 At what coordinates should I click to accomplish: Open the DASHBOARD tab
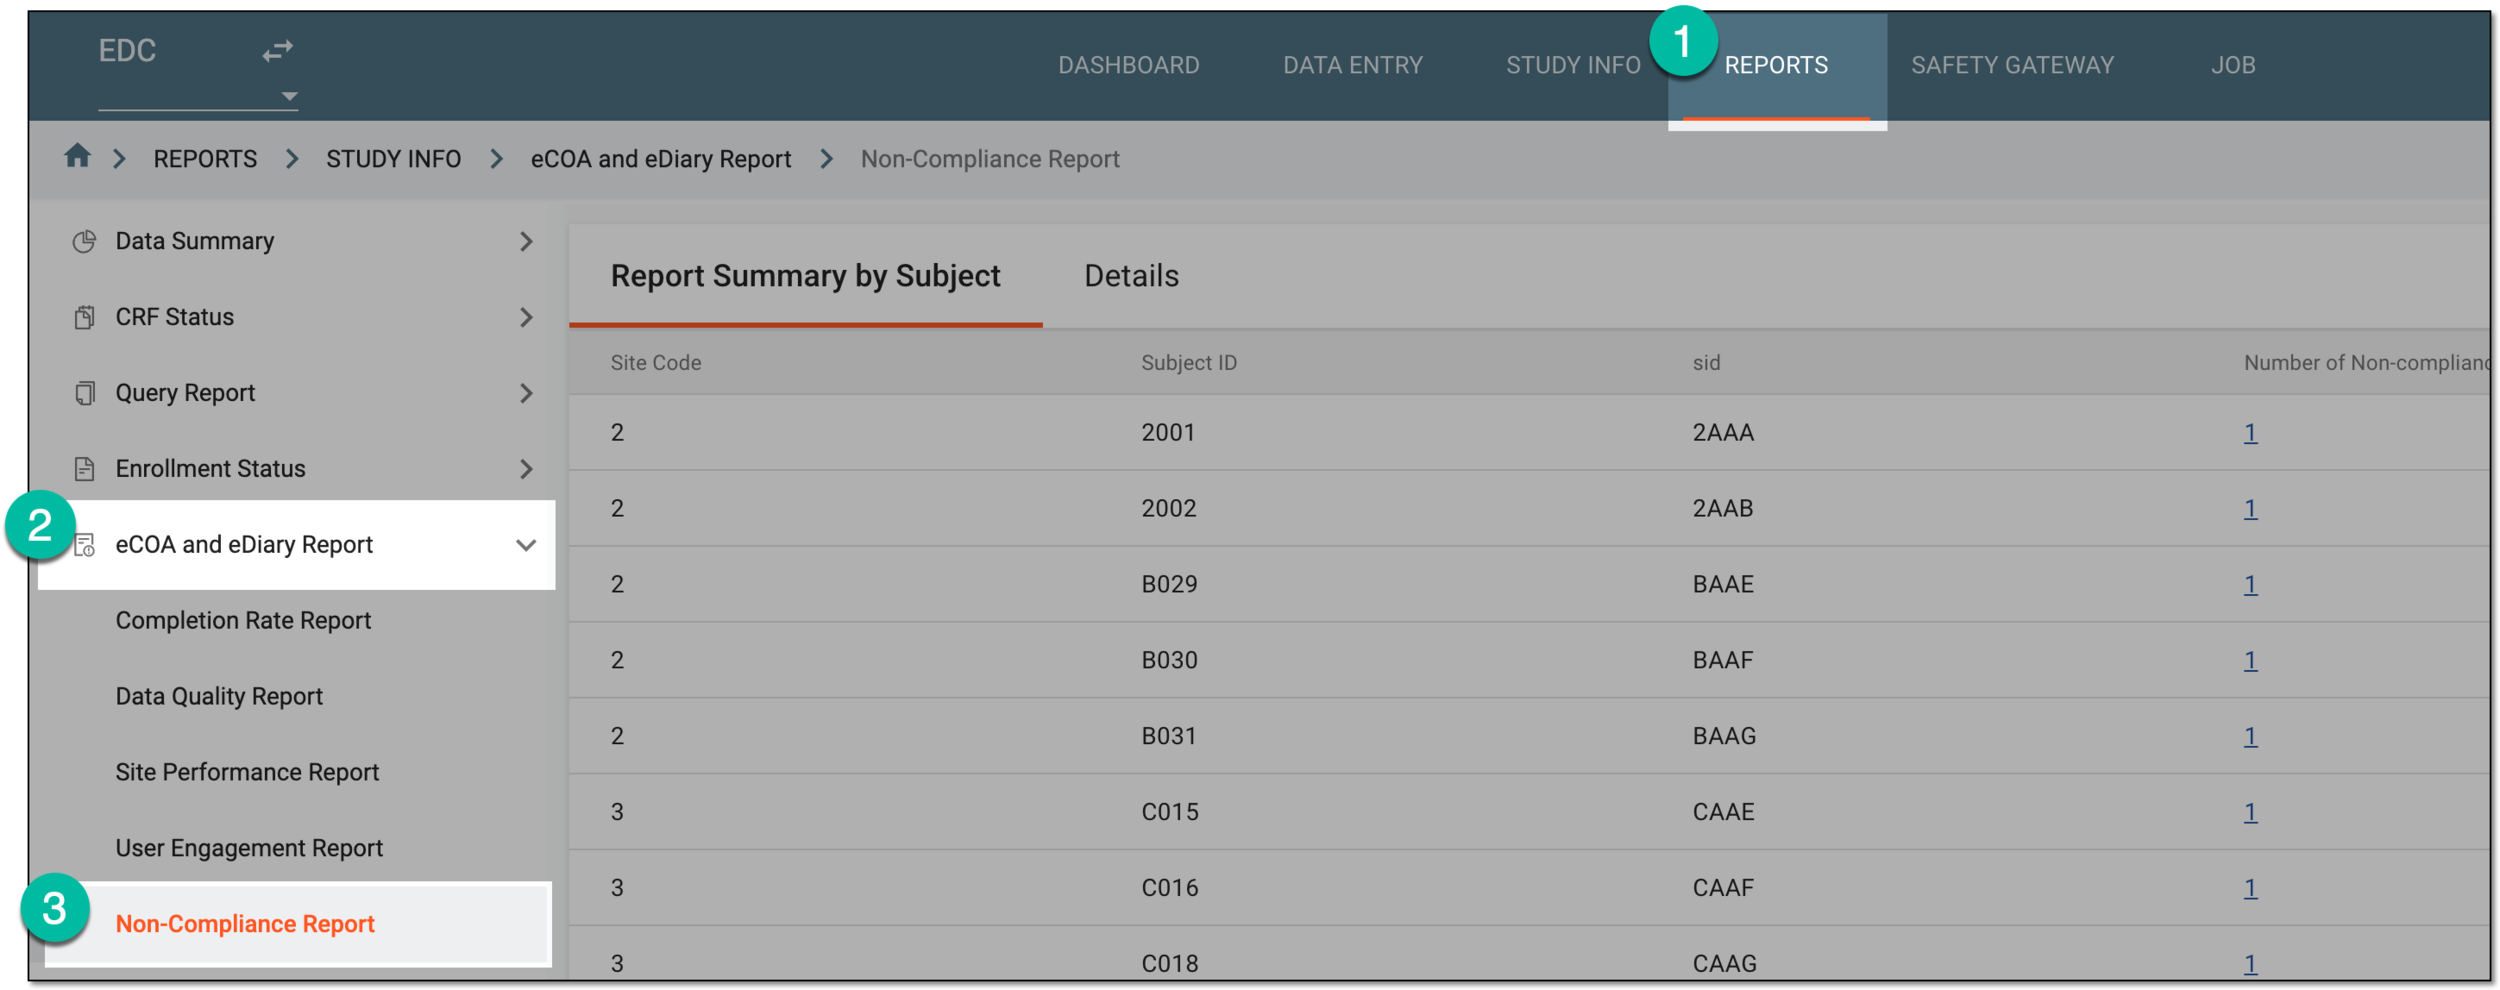[x=1128, y=65]
